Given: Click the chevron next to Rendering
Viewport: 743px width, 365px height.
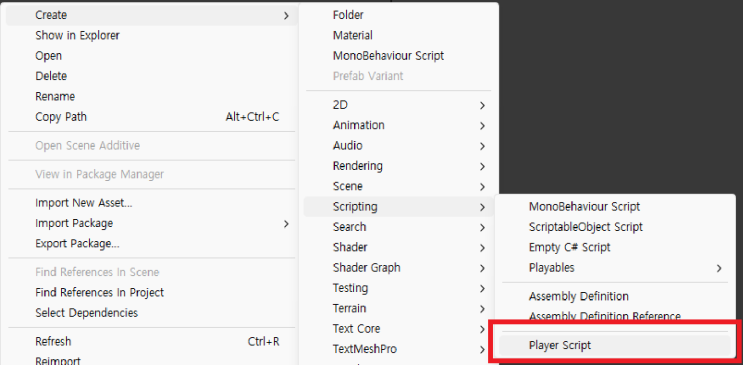Looking at the screenshot, I should [x=482, y=167].
